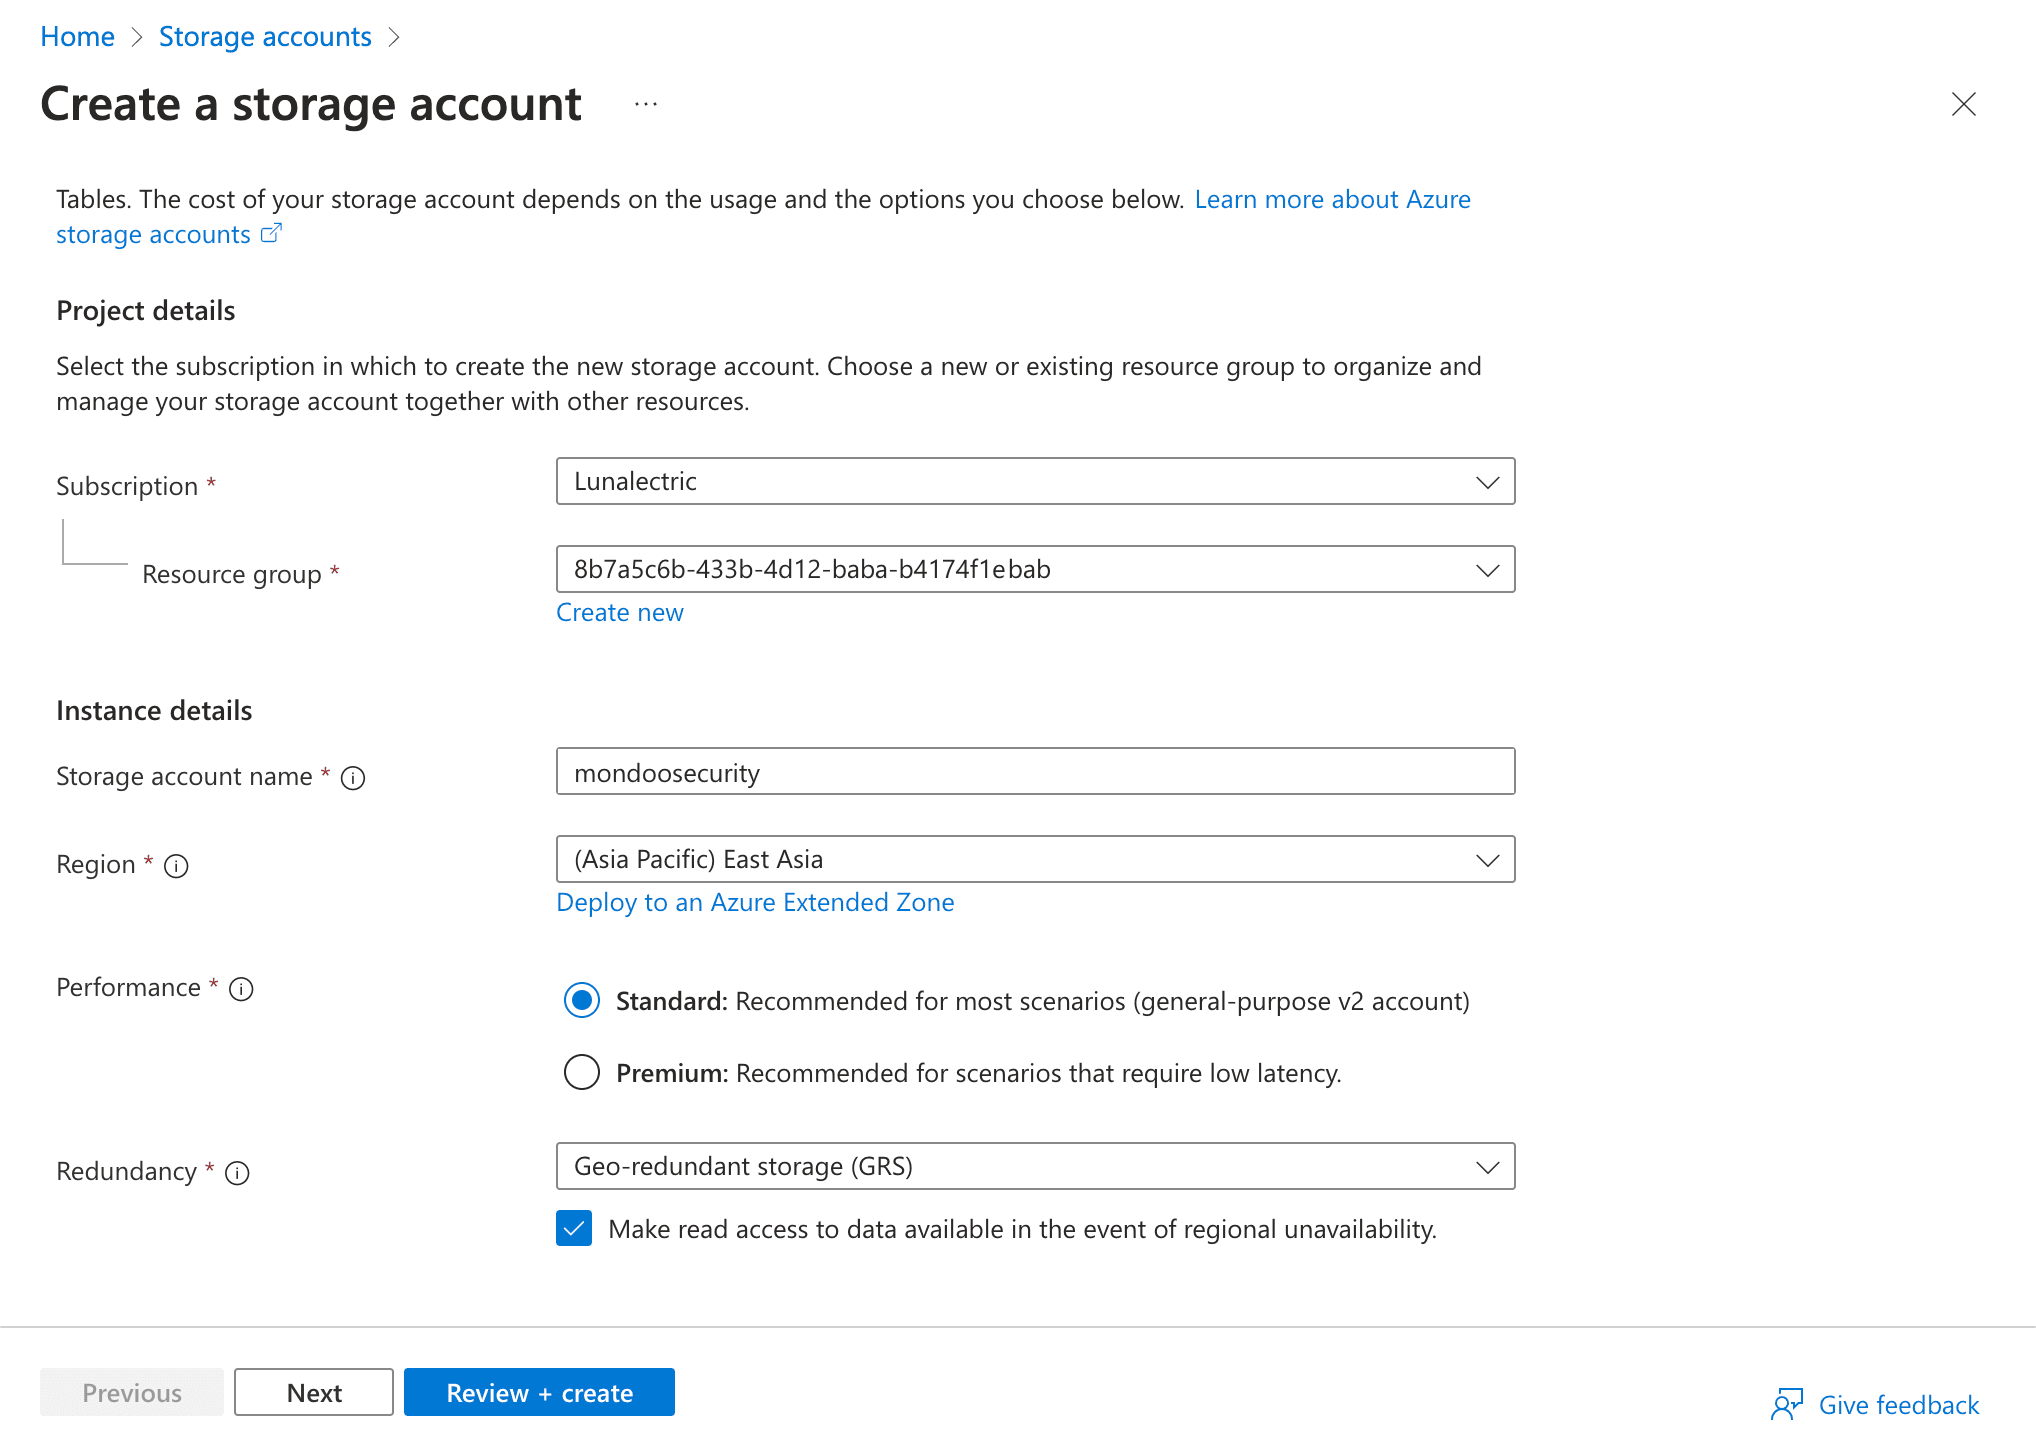Click the info icon next to Redundancy
This screenshot has width=2036, height=1446.
(238, 1173)
